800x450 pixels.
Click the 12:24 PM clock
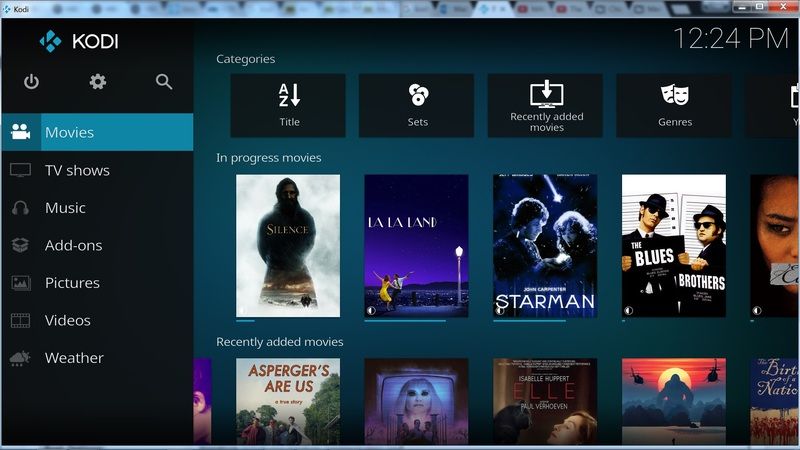pos(731,39)
